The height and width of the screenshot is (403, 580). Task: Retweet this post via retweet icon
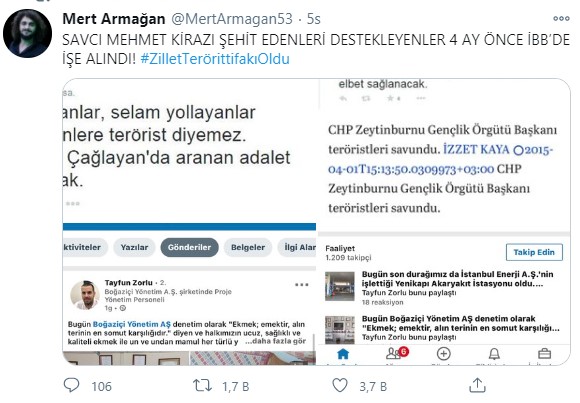[202, 386]
